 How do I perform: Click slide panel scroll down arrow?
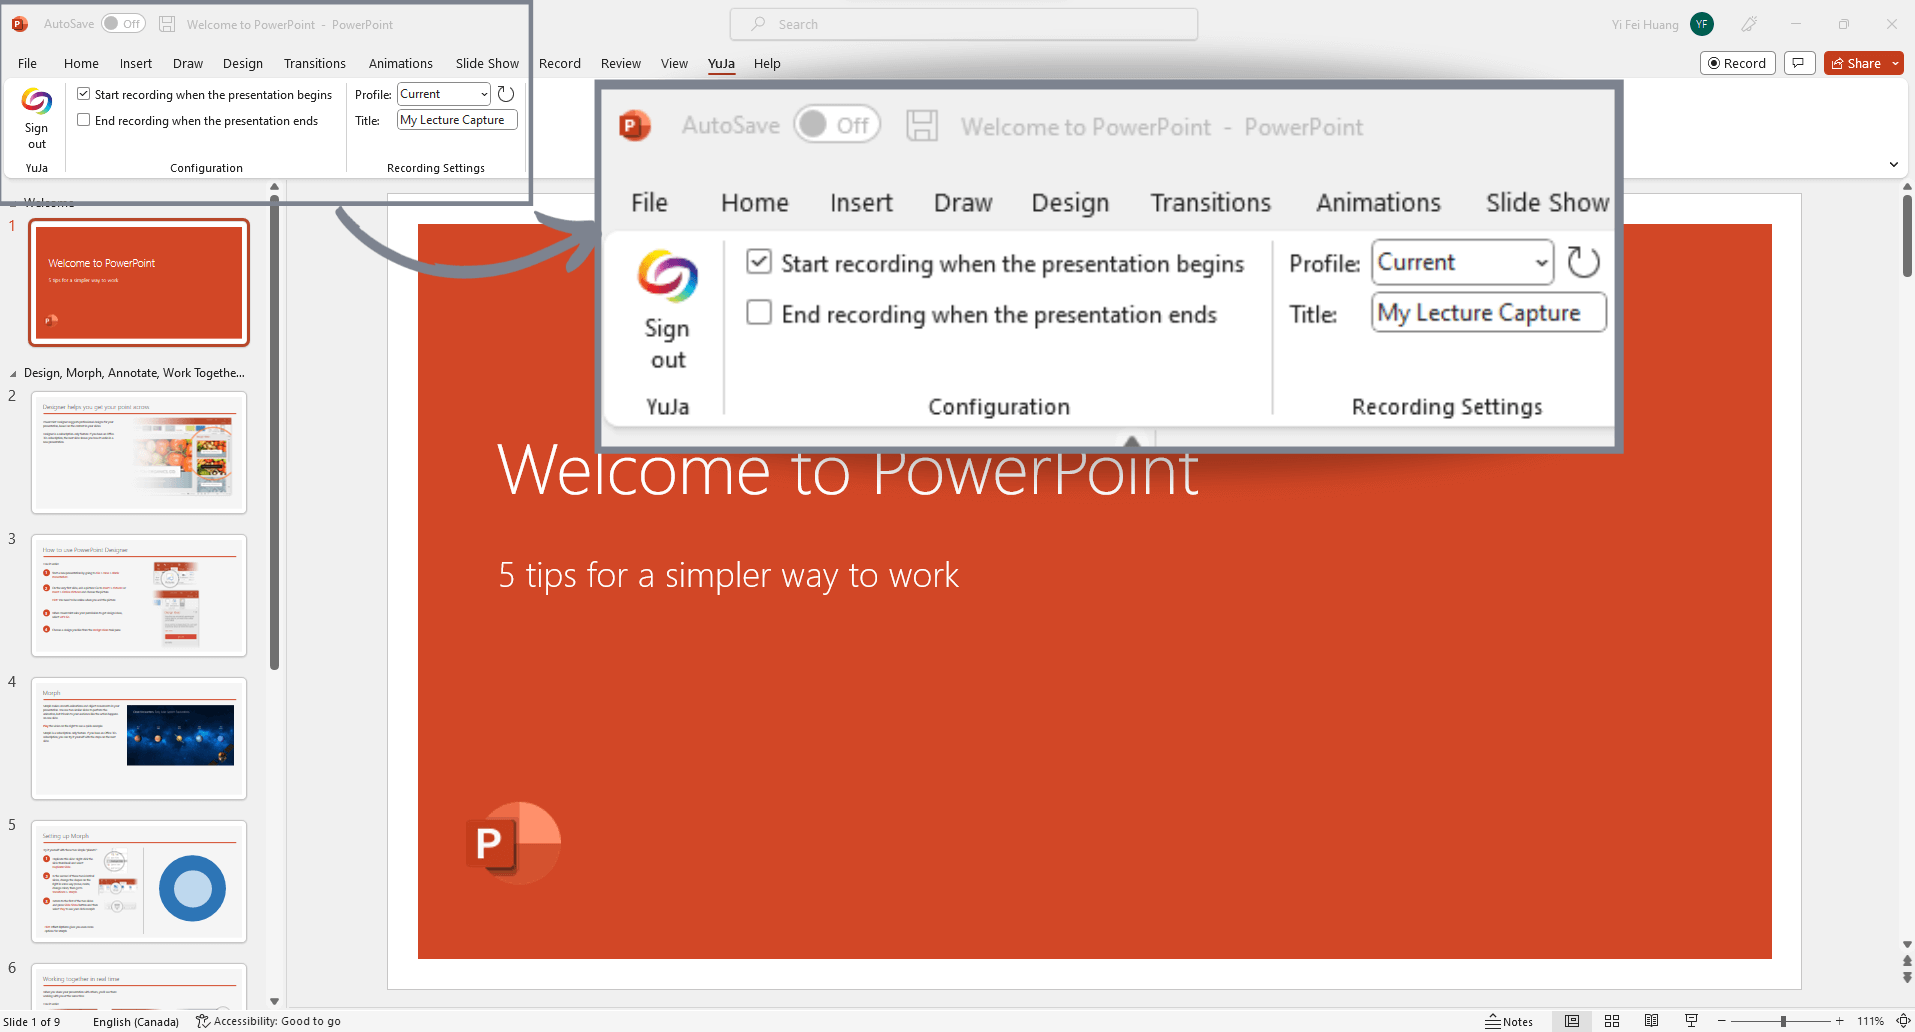pos(274,1001)
